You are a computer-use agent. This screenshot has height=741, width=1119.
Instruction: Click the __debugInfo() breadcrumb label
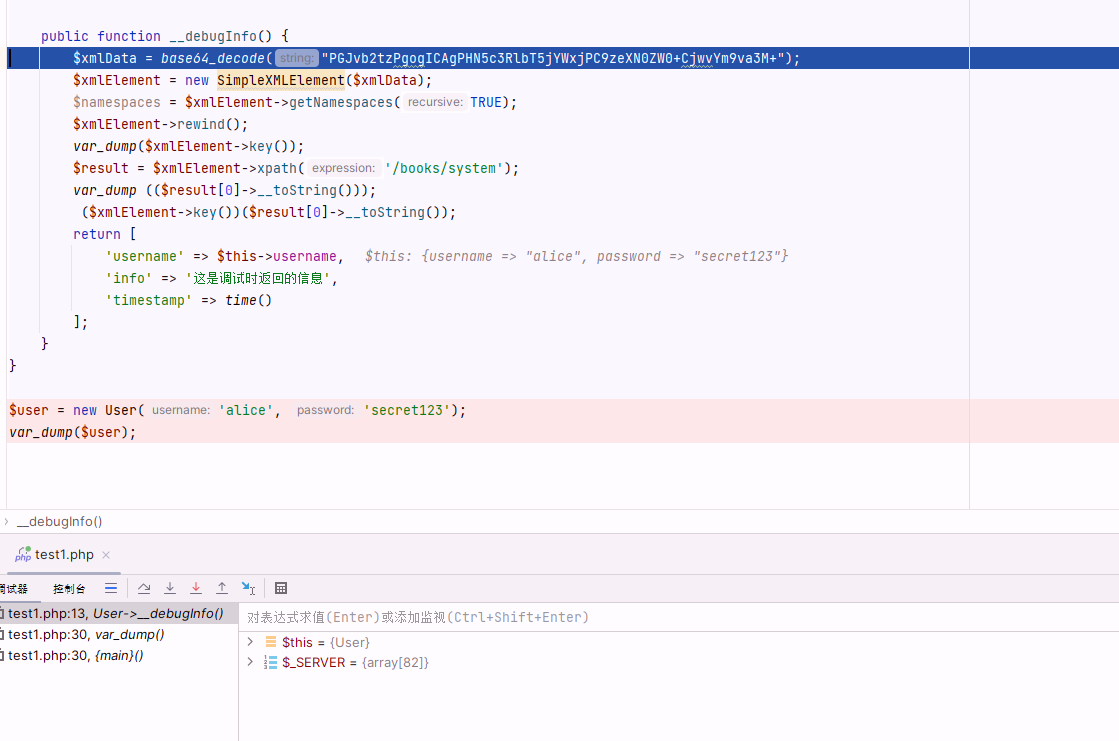click(60, 522)
